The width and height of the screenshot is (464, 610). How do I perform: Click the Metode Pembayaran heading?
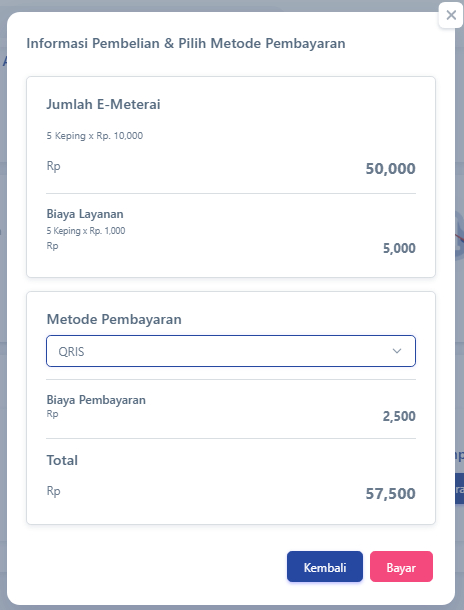coord(114,319)
